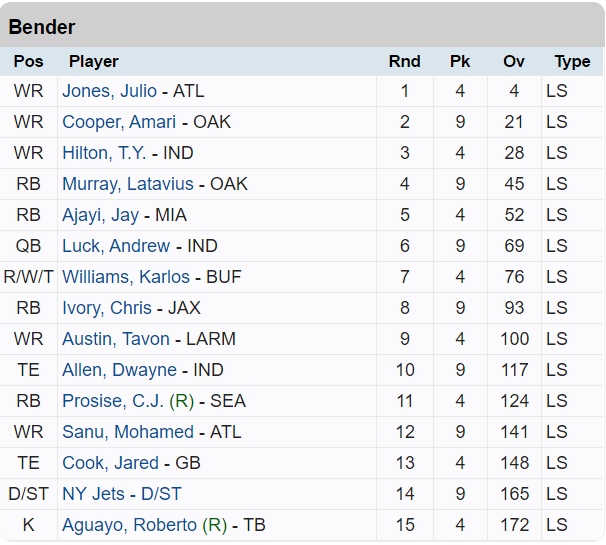The width and height of the screenshot is (606, 545).
Task: Click the Player column header
Action: [94, 62]
